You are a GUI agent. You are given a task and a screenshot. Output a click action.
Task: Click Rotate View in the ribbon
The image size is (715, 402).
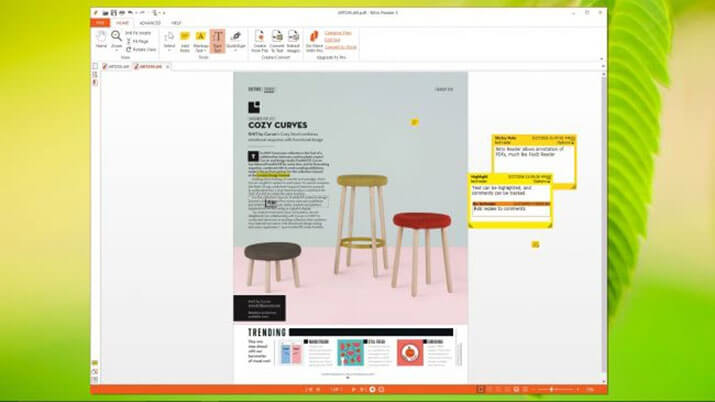tap(141, 49)
